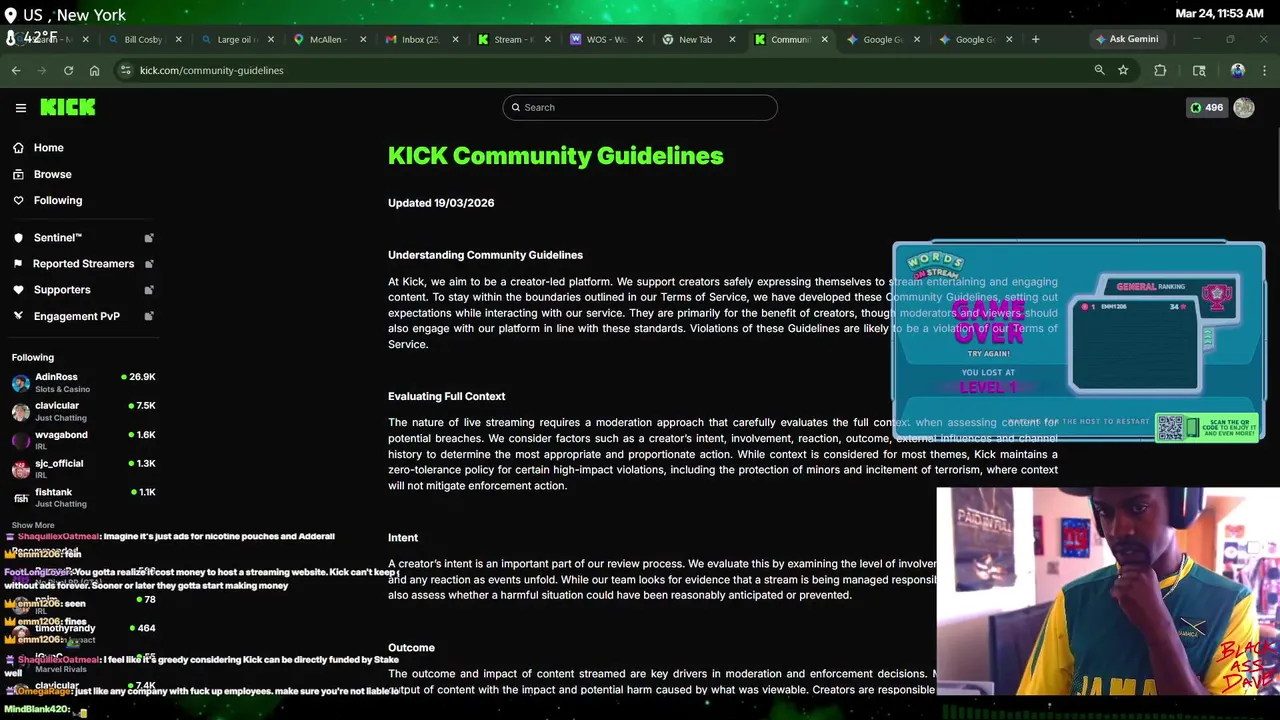Screen dimensions: 1280x720
Task: Click the KICK Community Guidelines heading
Action: point(555,156)
